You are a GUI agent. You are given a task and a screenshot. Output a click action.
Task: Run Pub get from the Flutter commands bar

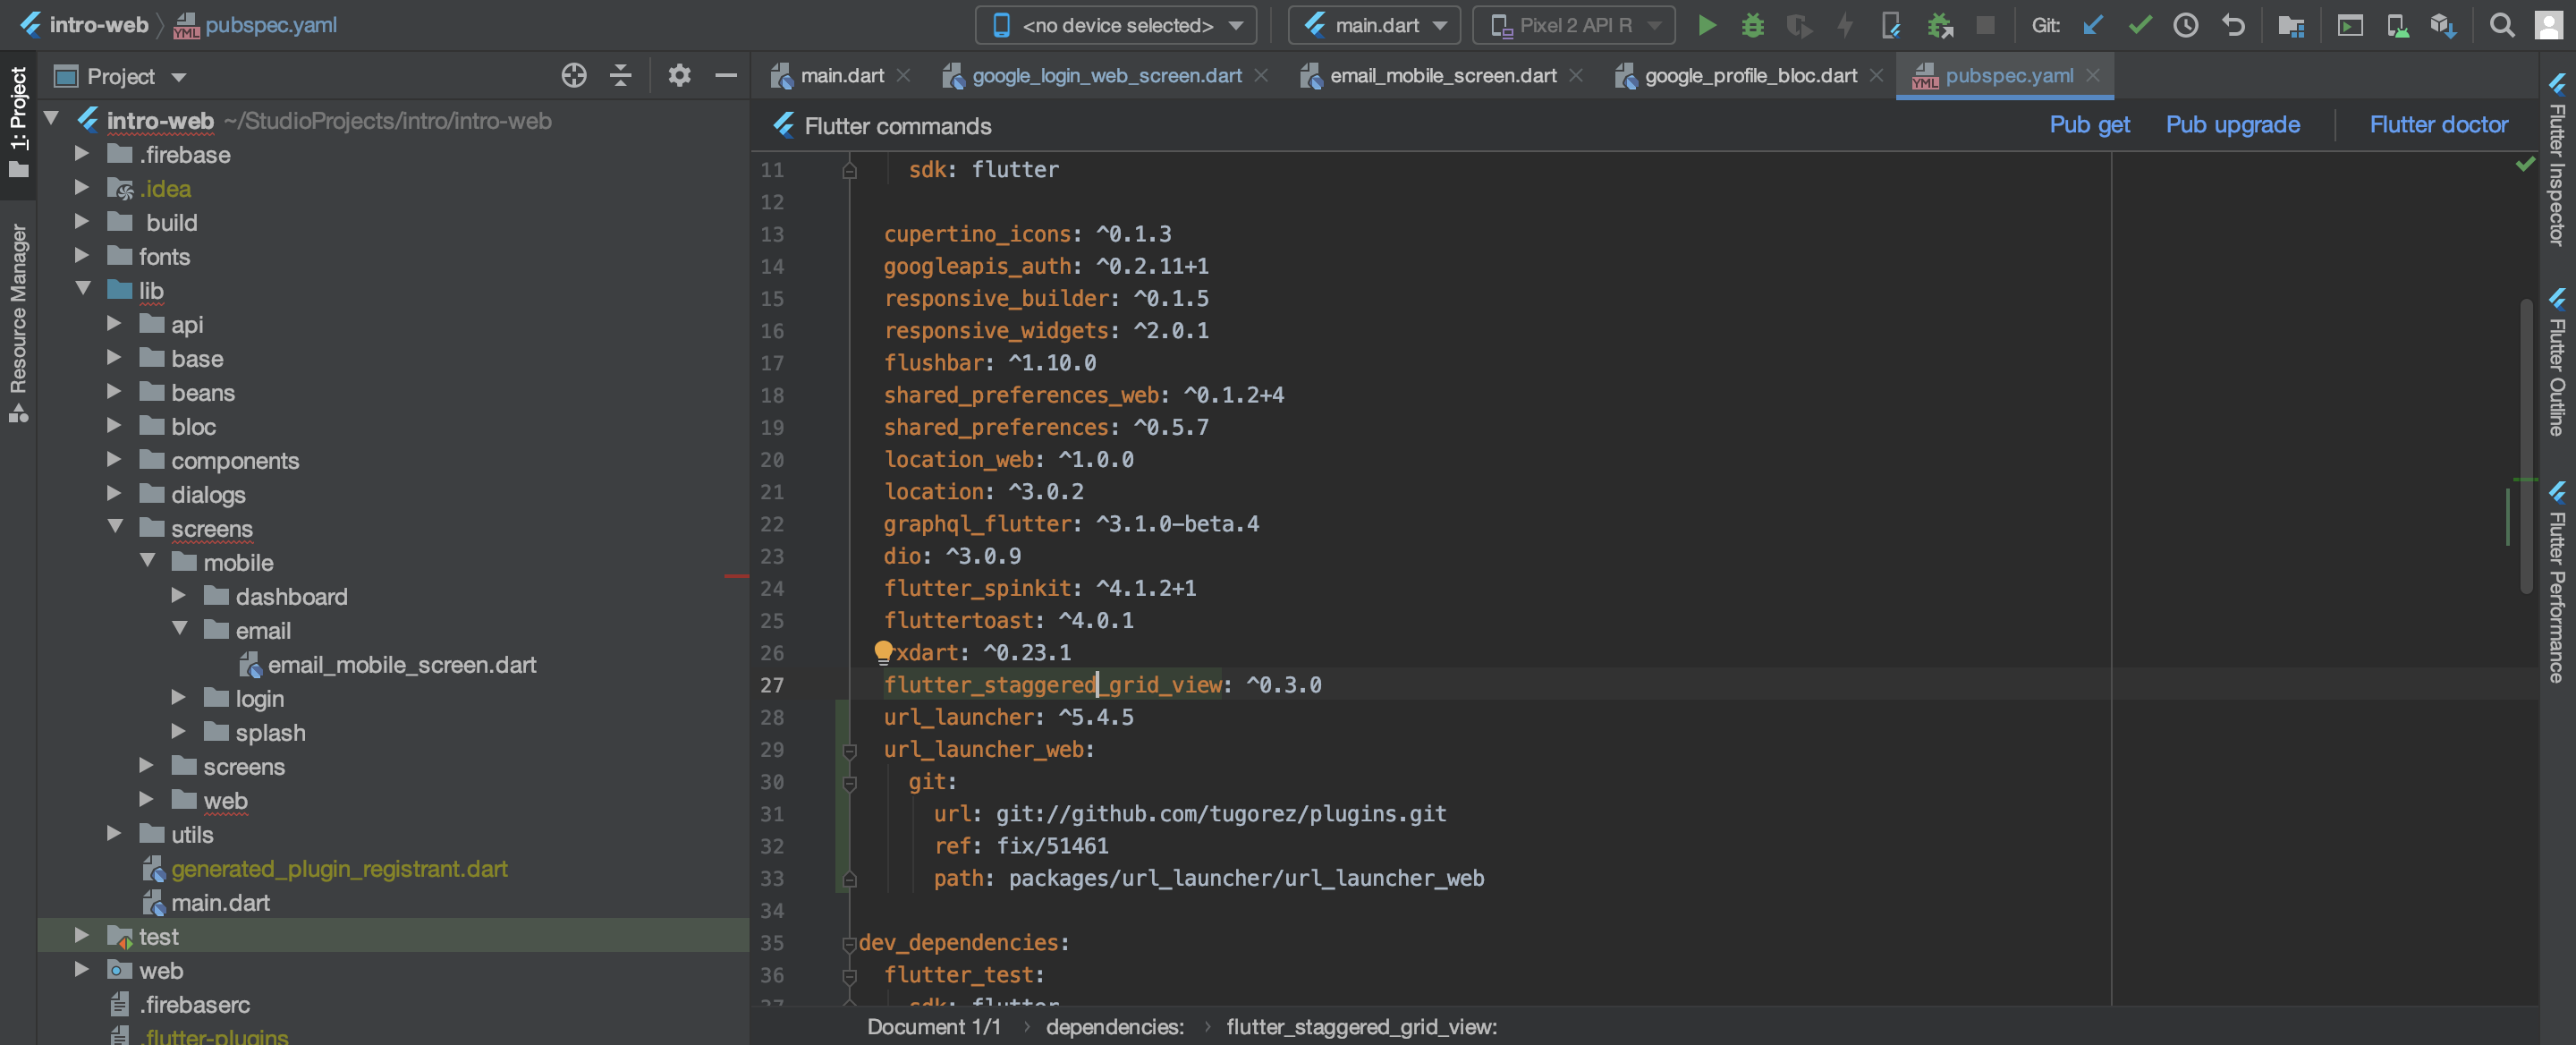[2089, 124]
